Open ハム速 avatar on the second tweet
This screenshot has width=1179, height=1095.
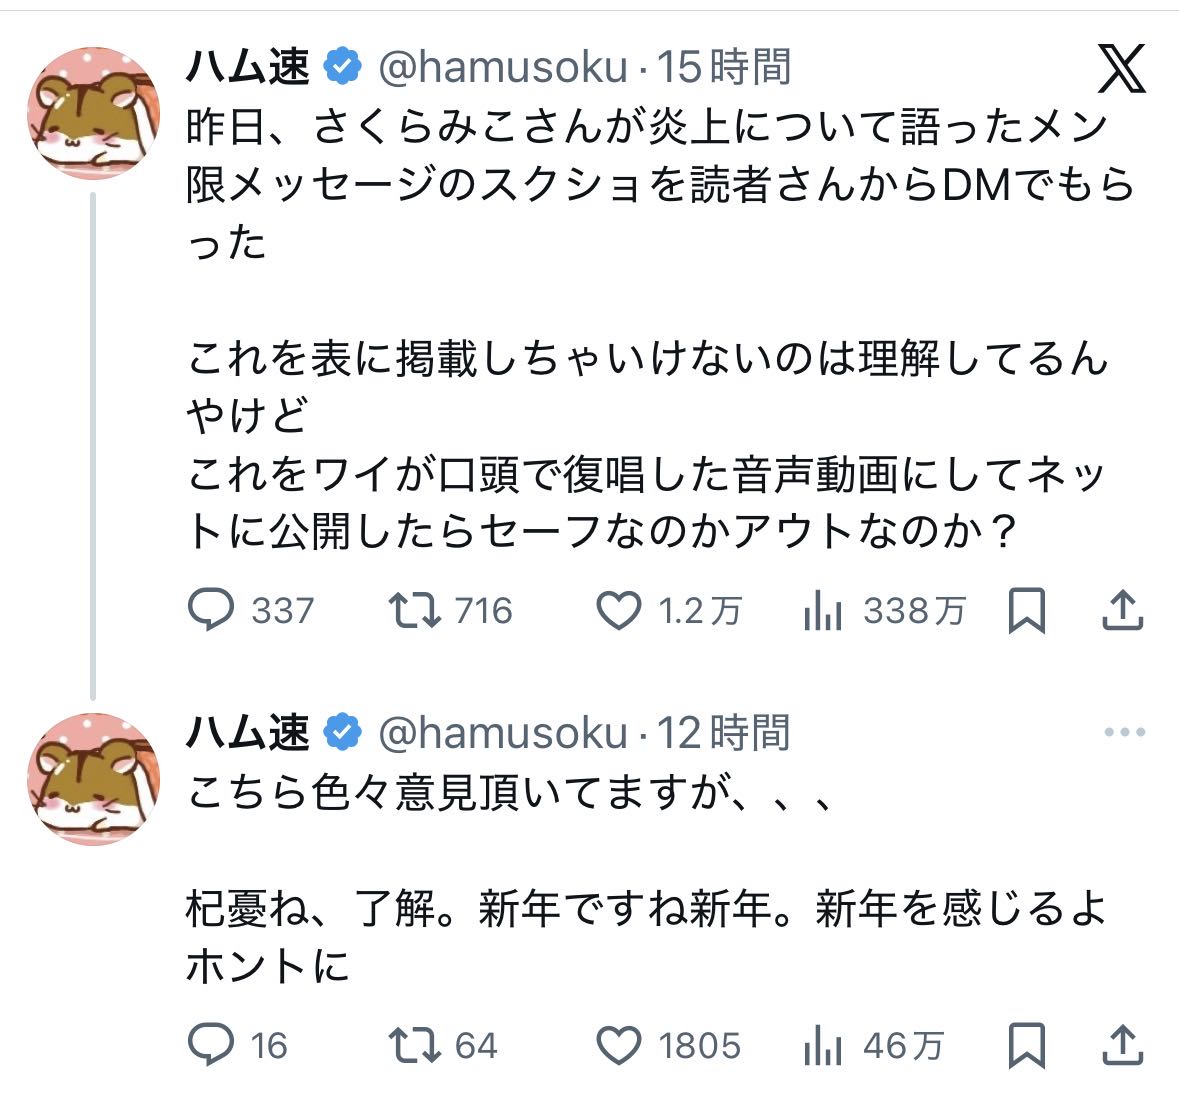pyautogui.click(x=93, y=779)
